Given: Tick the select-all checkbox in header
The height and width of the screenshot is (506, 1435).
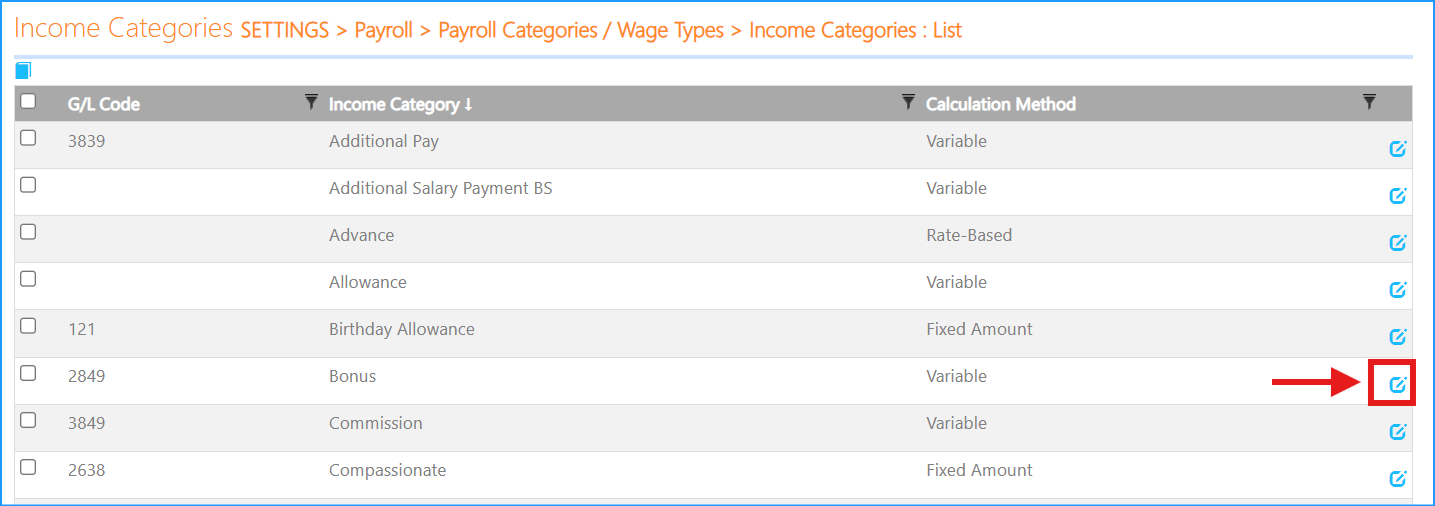Looking at the screenshot, I should click(x=28, y=101).
